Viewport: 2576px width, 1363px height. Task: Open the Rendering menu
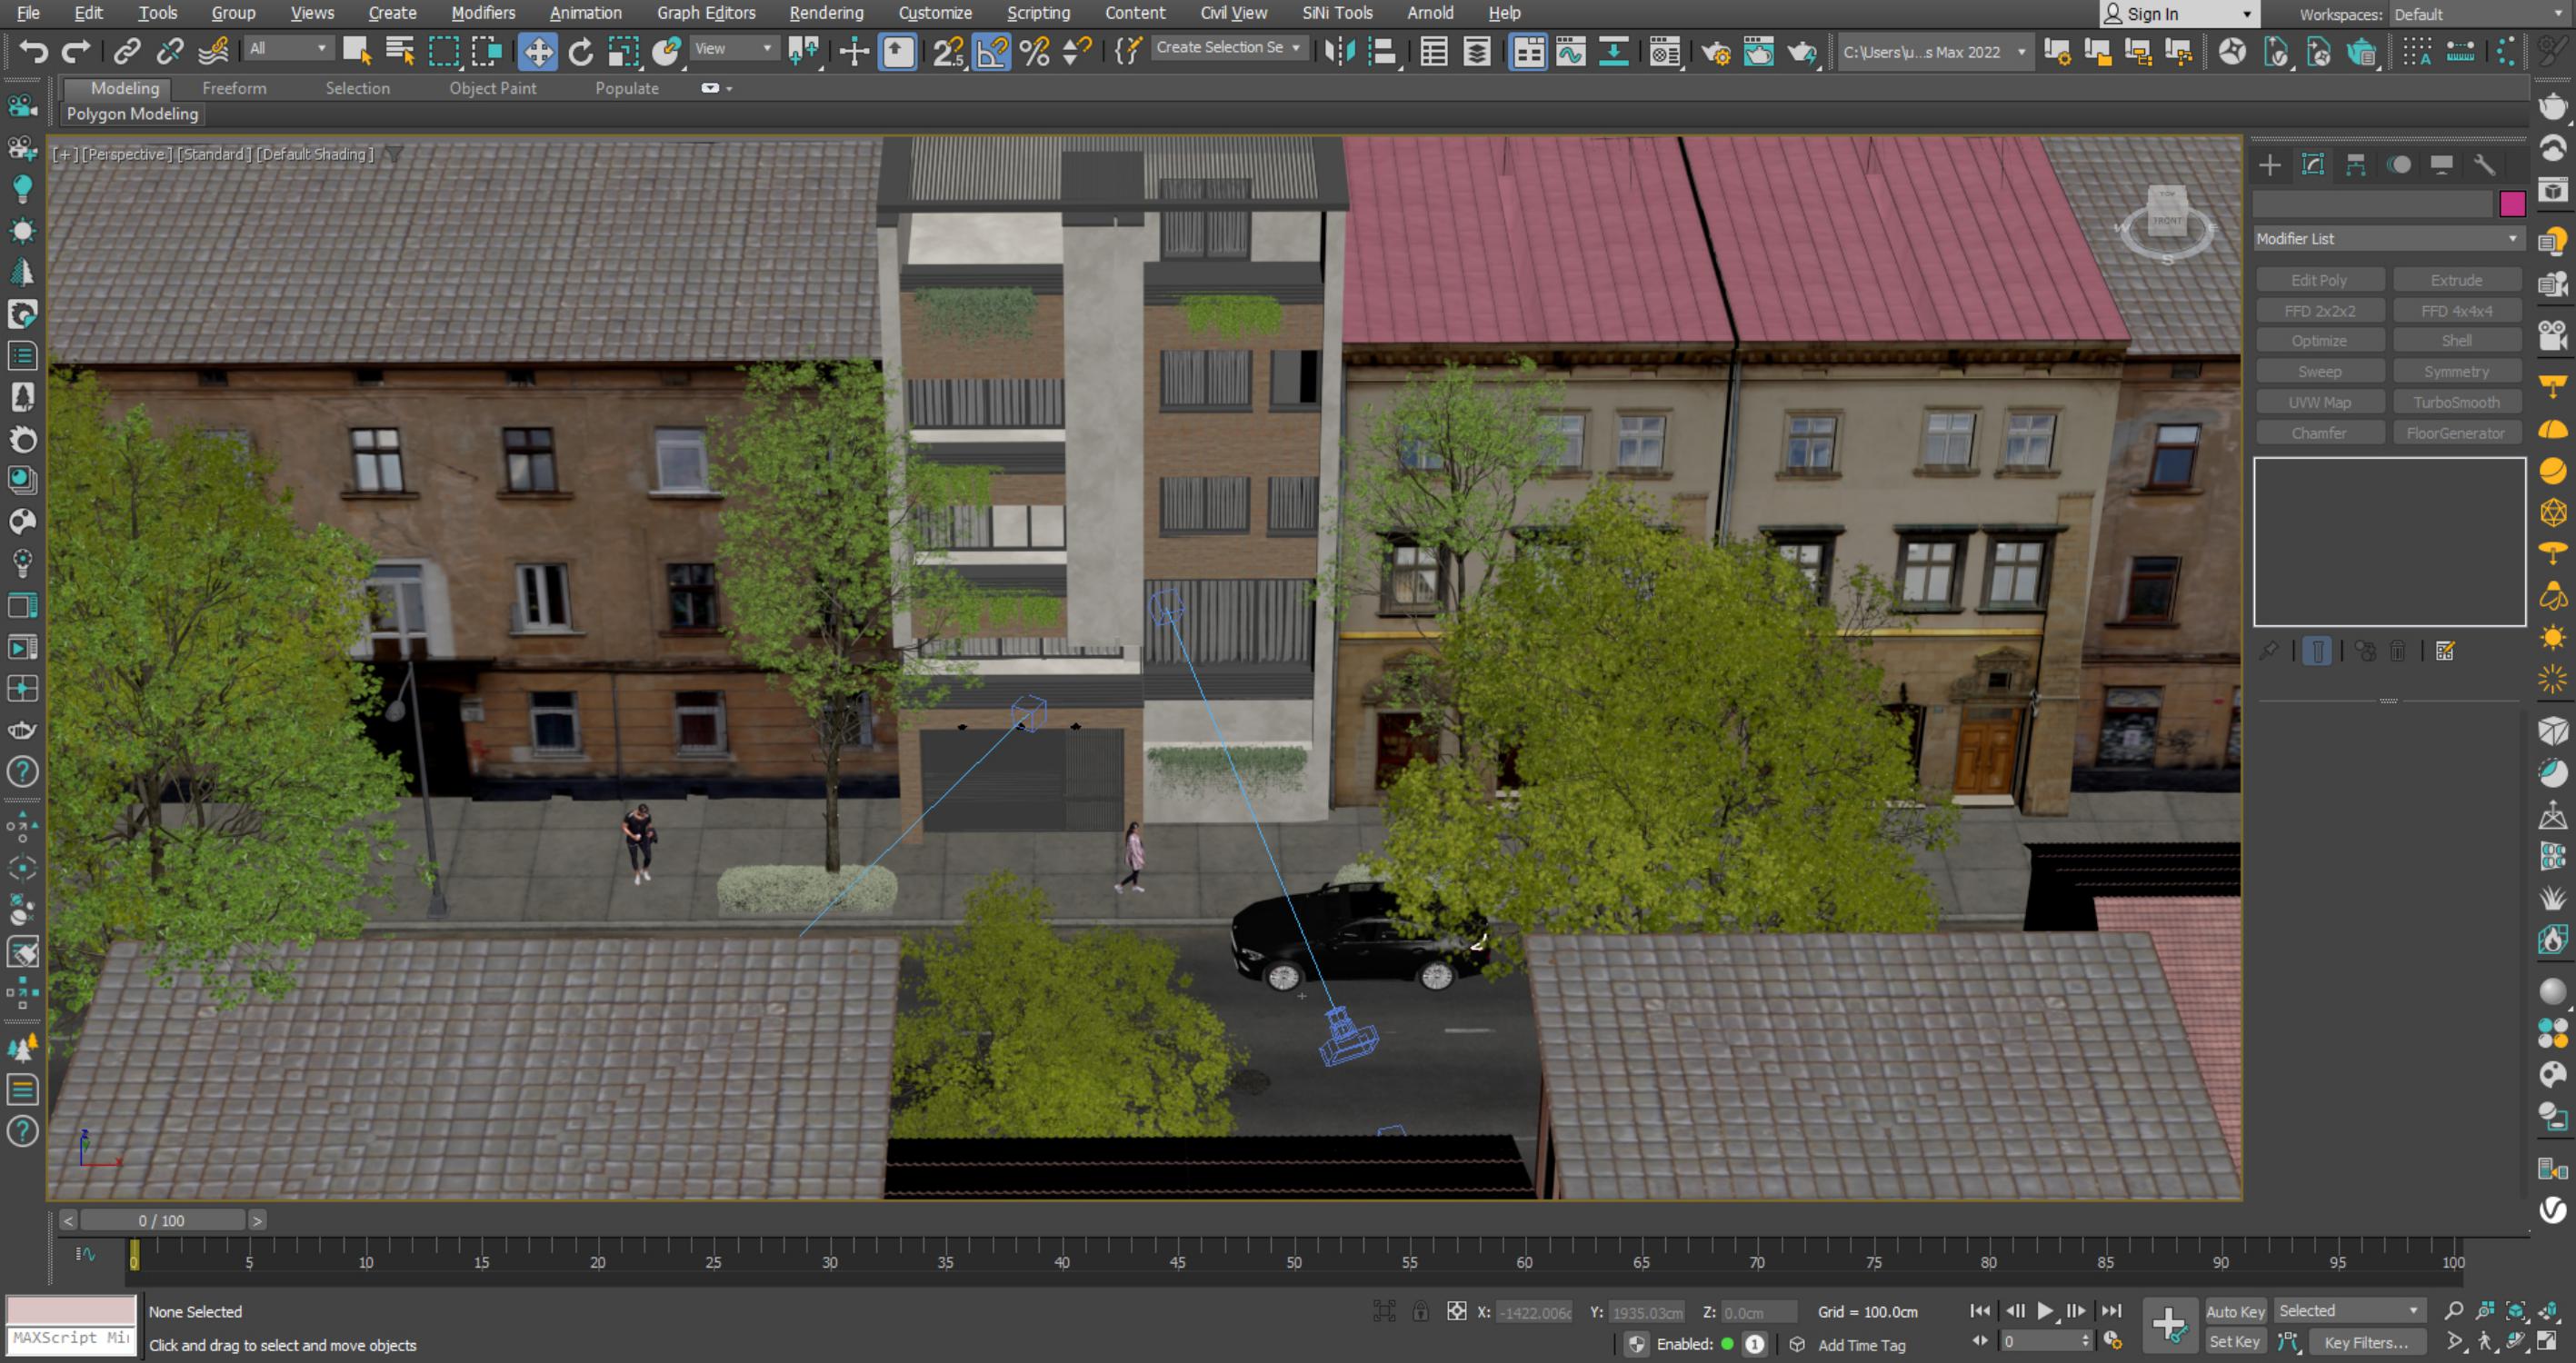pos(826,13)
